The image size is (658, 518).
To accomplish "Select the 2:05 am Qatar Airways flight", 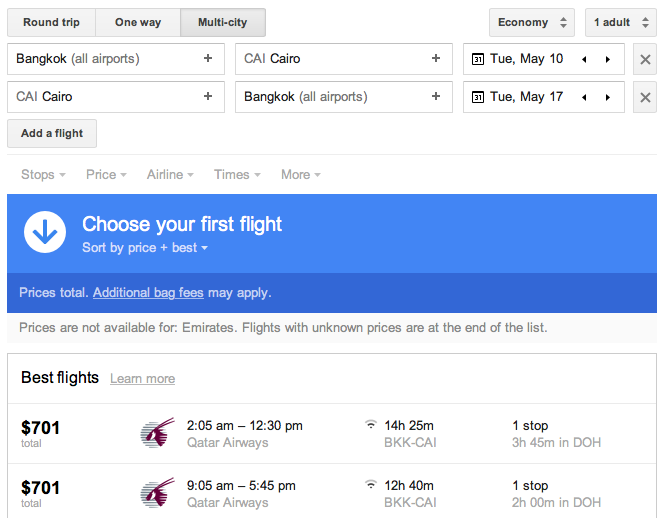I will pos(332,434).
